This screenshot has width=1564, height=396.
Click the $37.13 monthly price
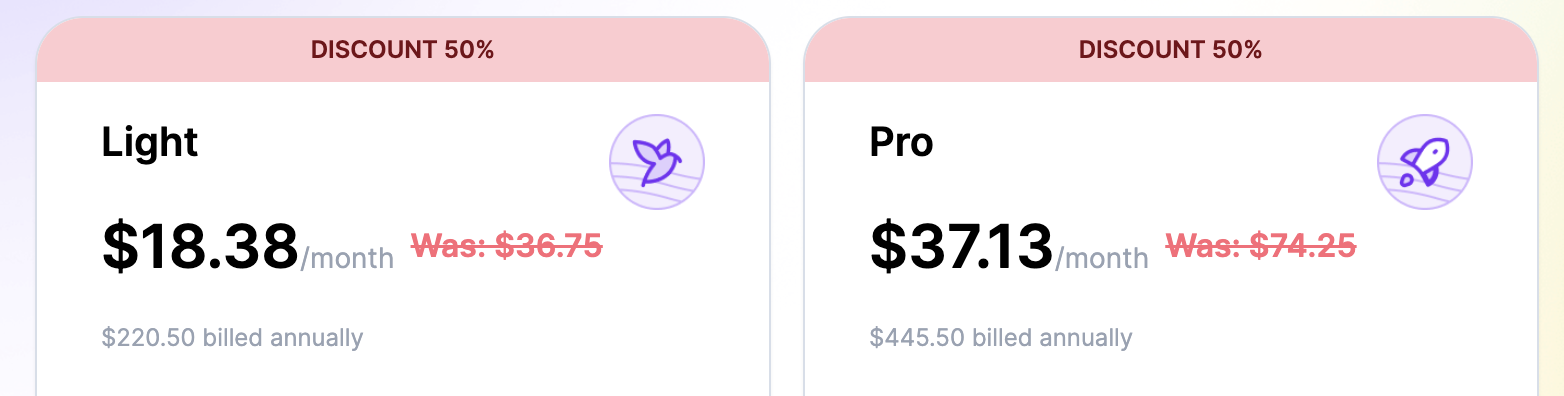point(961,246)
